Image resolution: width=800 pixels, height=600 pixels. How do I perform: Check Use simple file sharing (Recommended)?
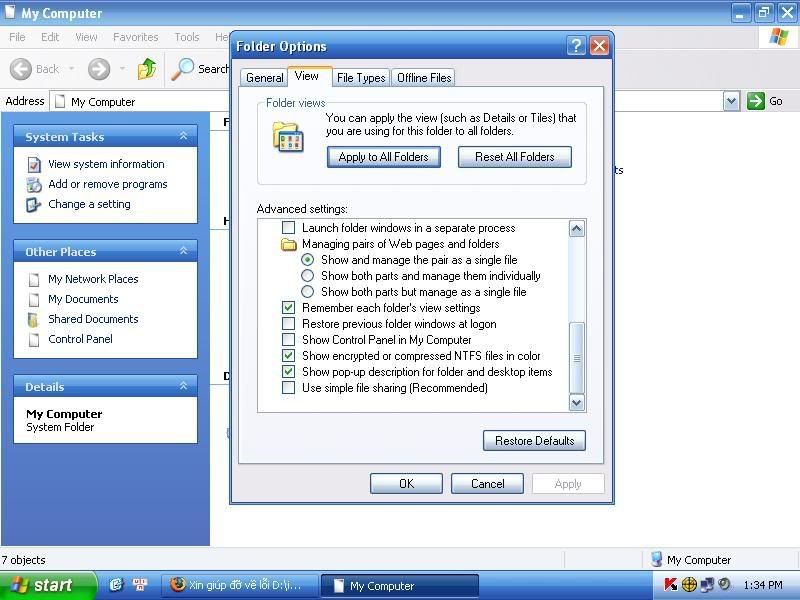point(288,388)
